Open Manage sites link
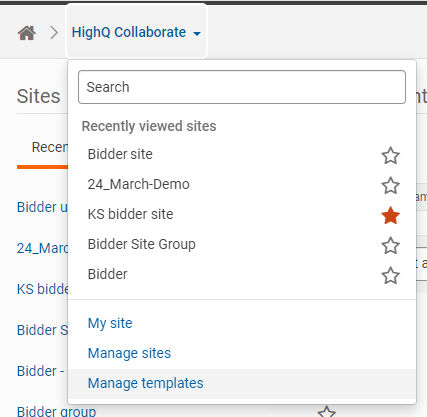The height and width of the screenshot is (417, 427). 129,353
